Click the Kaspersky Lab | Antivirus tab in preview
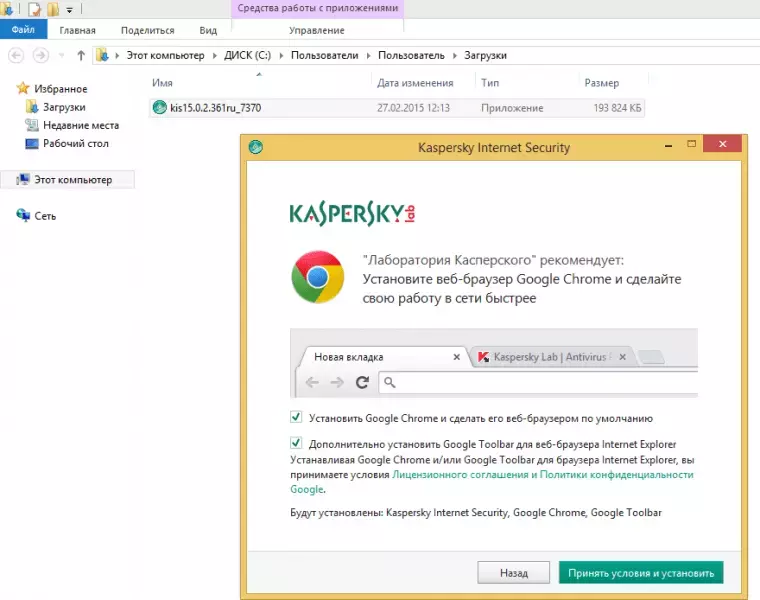760x600 pixels. [x=553, y=357]
